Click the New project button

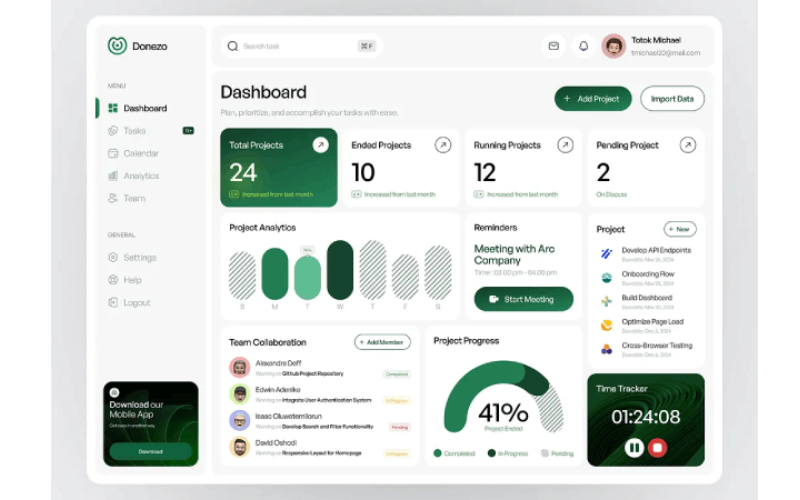pos(680,229)
